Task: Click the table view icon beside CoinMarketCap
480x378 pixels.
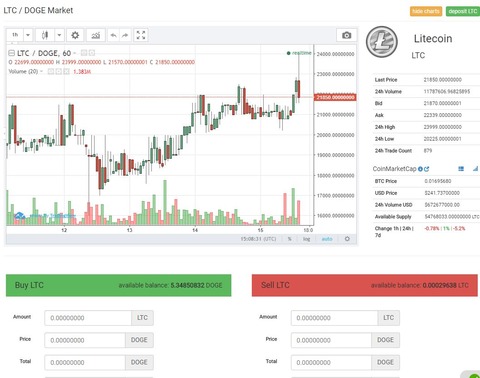Action: pyautogui.click(x=461, y=169)
